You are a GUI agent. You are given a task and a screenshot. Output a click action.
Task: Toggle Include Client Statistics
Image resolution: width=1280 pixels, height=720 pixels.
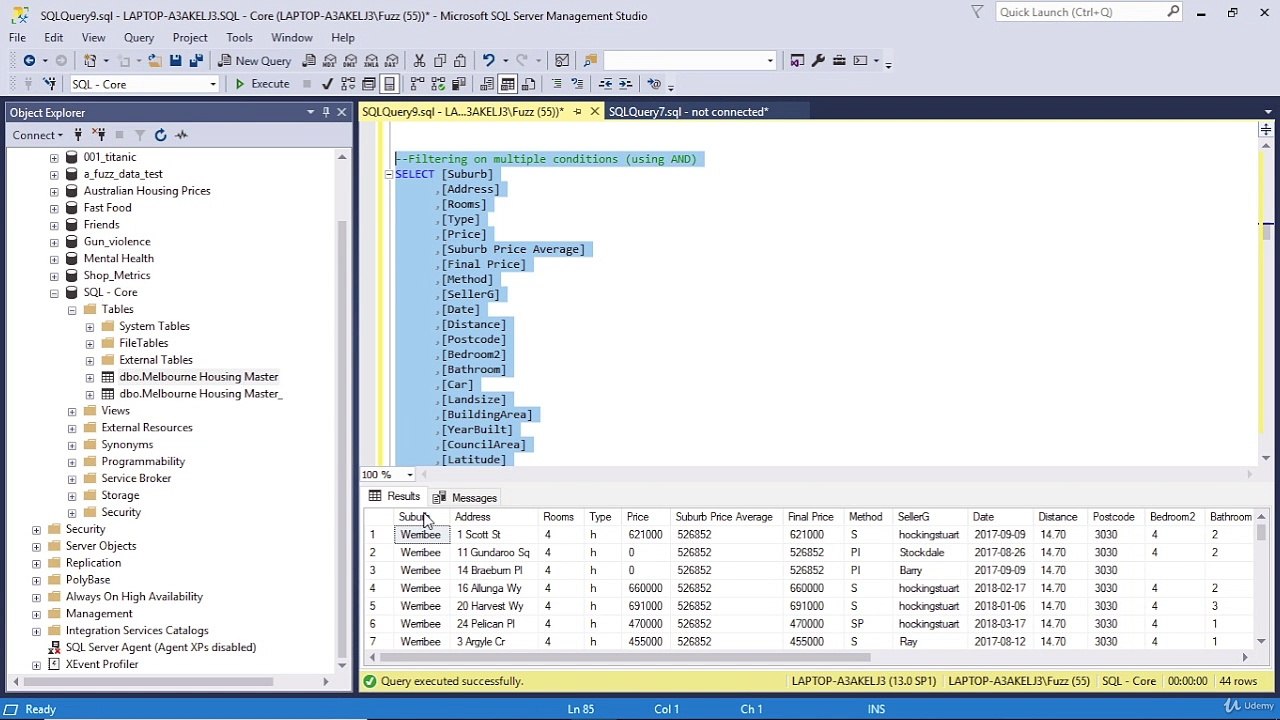point(460,84)
